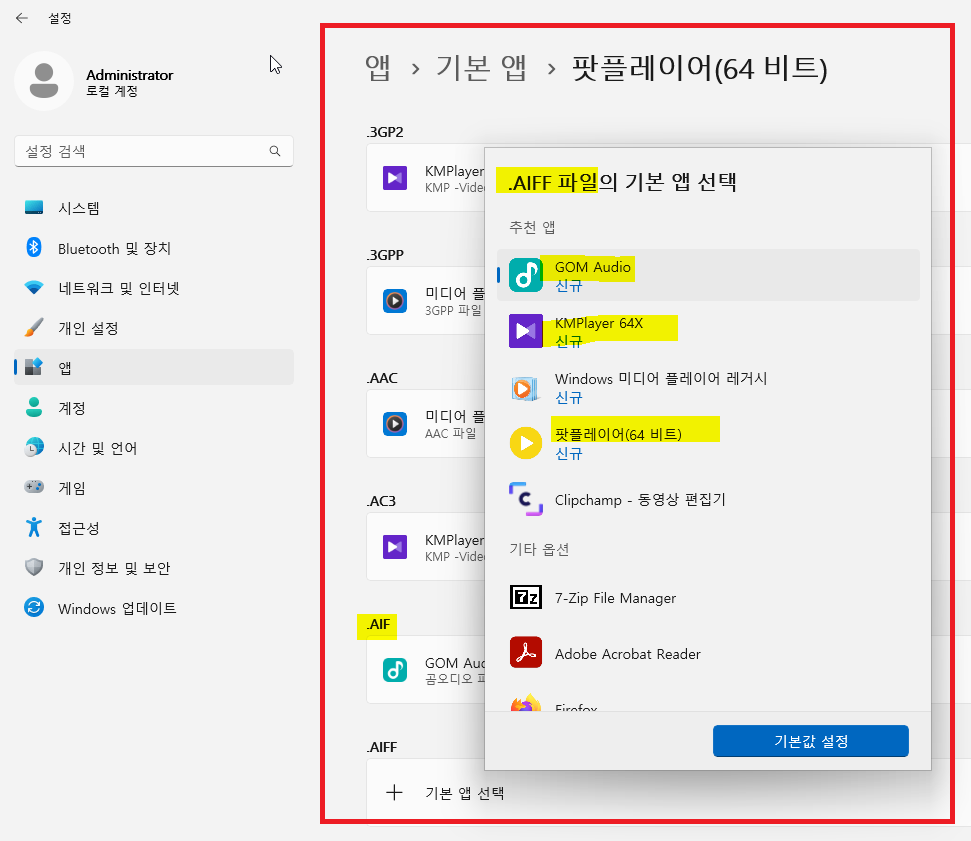Select the 앱 category in the sidebar
971x841 pixels.
pos(154,367)
